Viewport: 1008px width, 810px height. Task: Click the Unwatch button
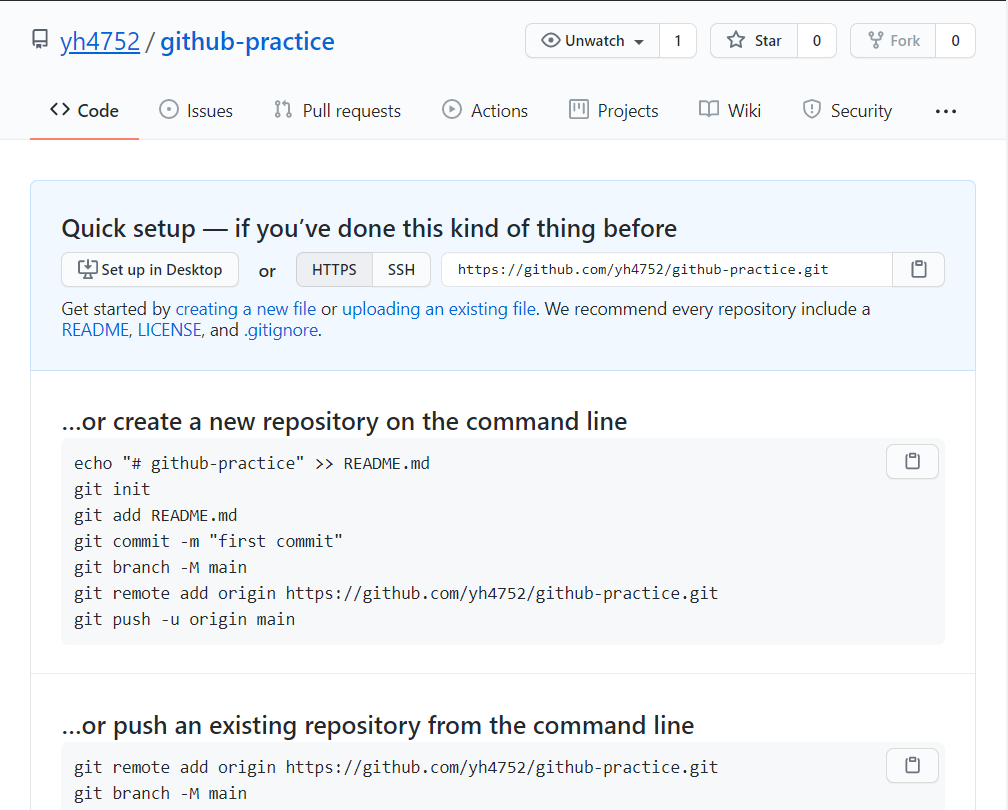(593, 40)
